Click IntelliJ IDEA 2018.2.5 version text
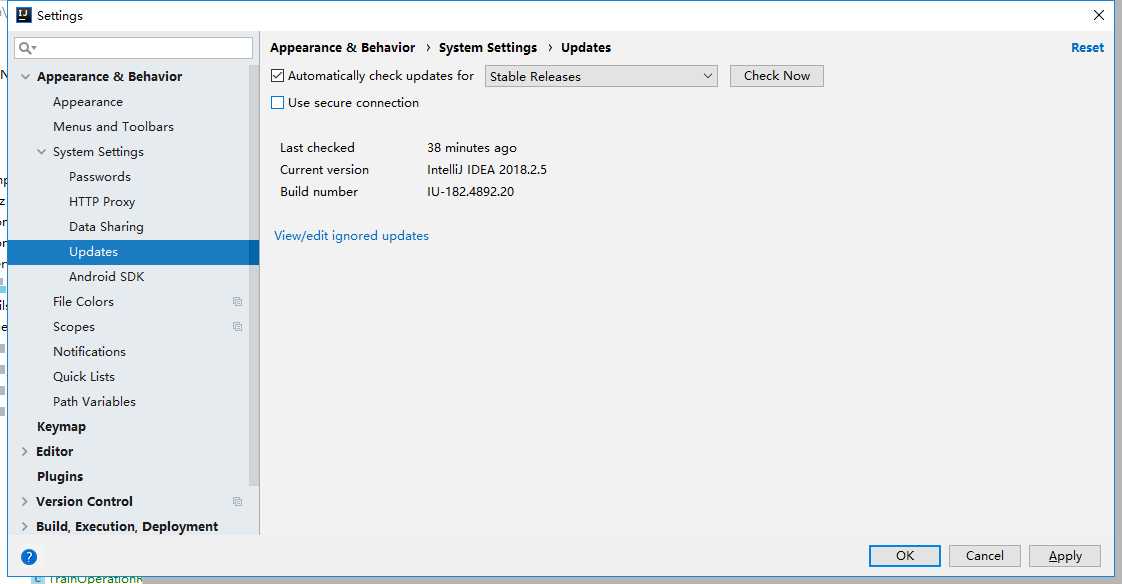The width and height of the screenshot is (1122, 584). click(x=487, y=170)
